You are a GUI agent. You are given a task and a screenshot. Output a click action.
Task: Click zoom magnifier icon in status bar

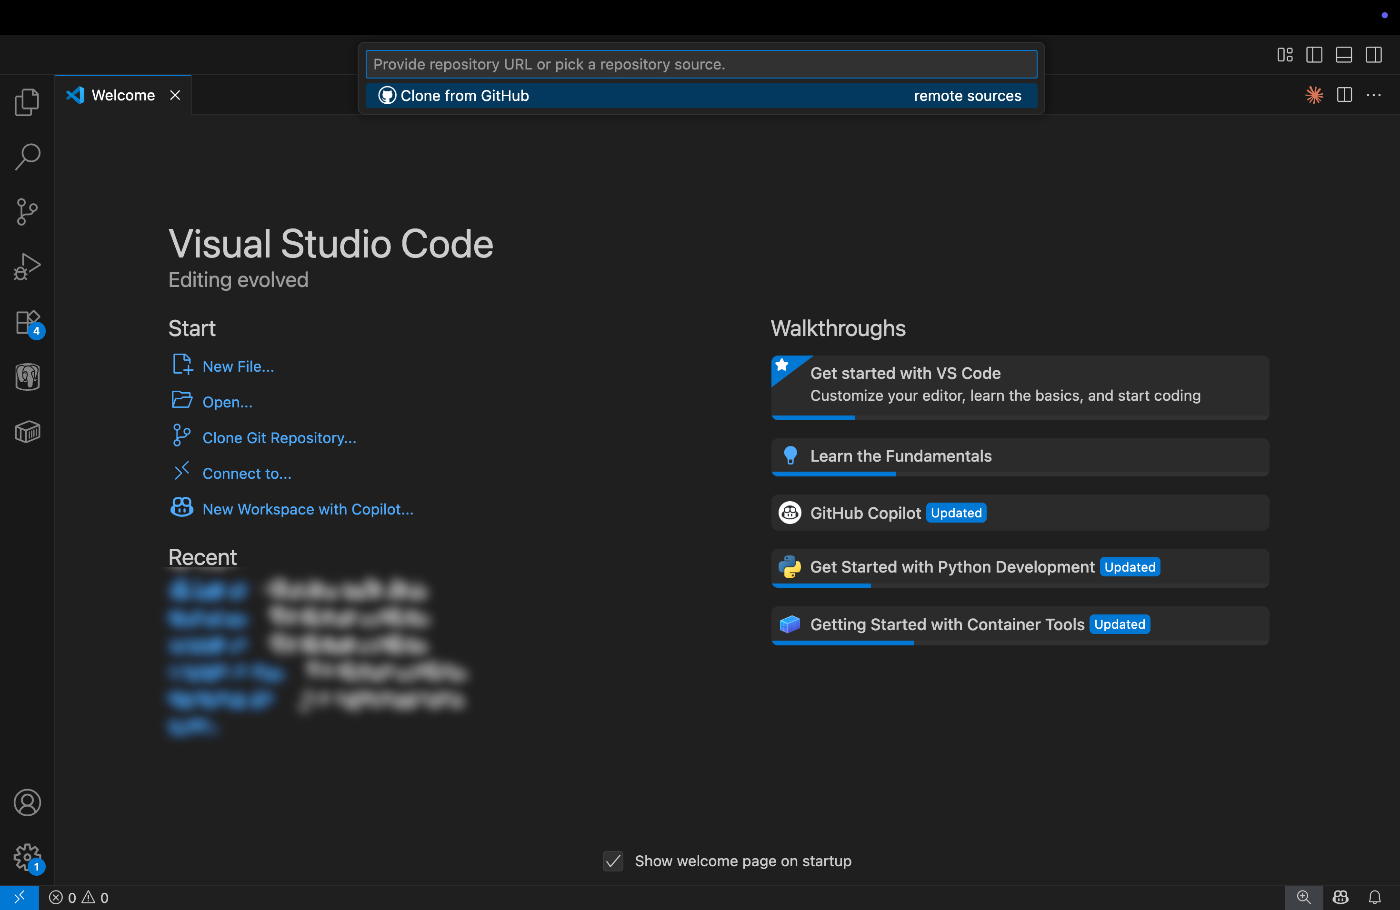tap(1304, 898)
